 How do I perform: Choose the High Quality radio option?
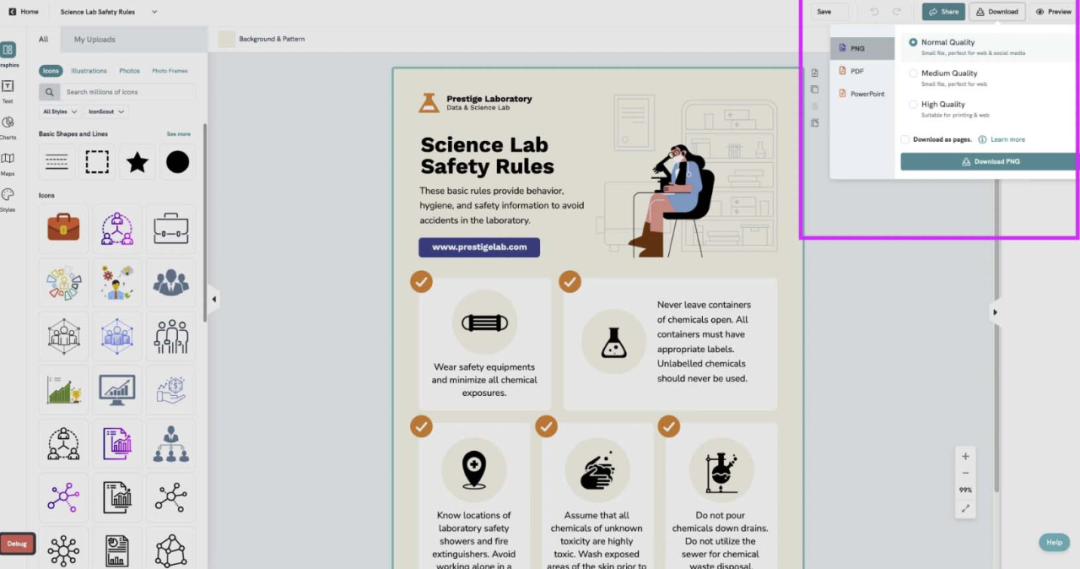click(x=913, y=104)
